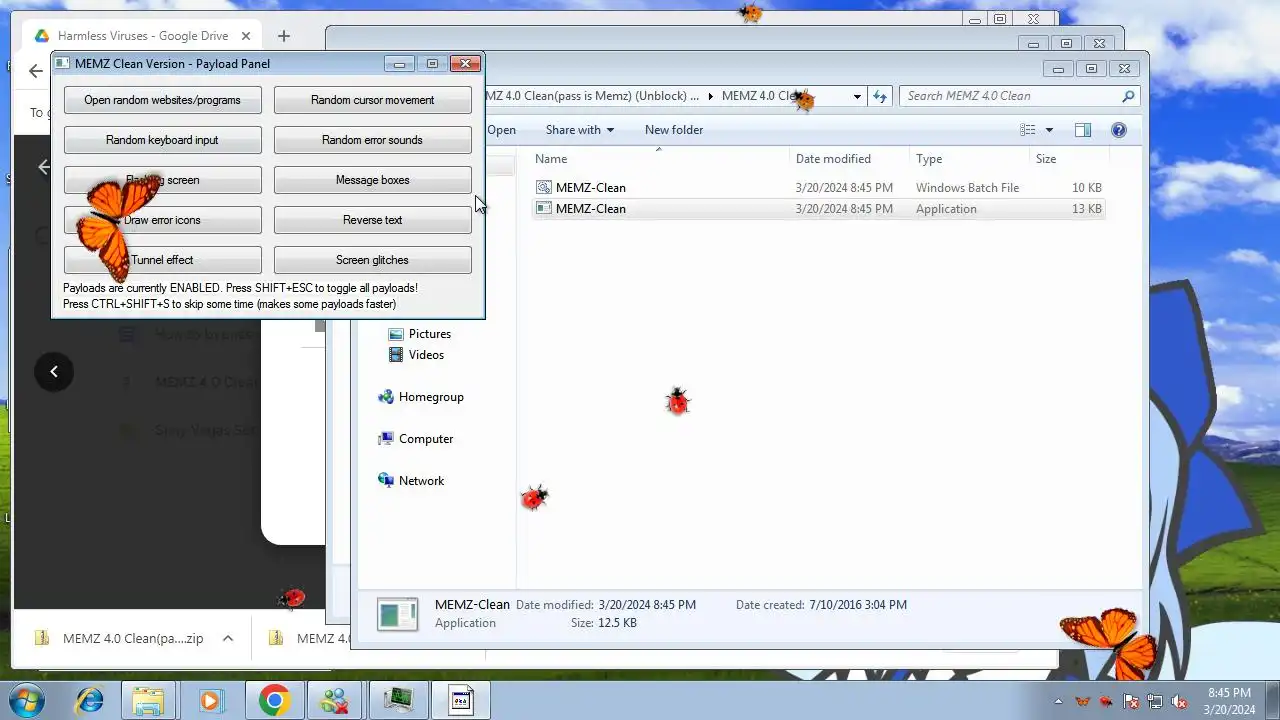Toggle the Explorer preview pane icon
This screenshot has width=1280, height=720.
tap(1082, 130)
